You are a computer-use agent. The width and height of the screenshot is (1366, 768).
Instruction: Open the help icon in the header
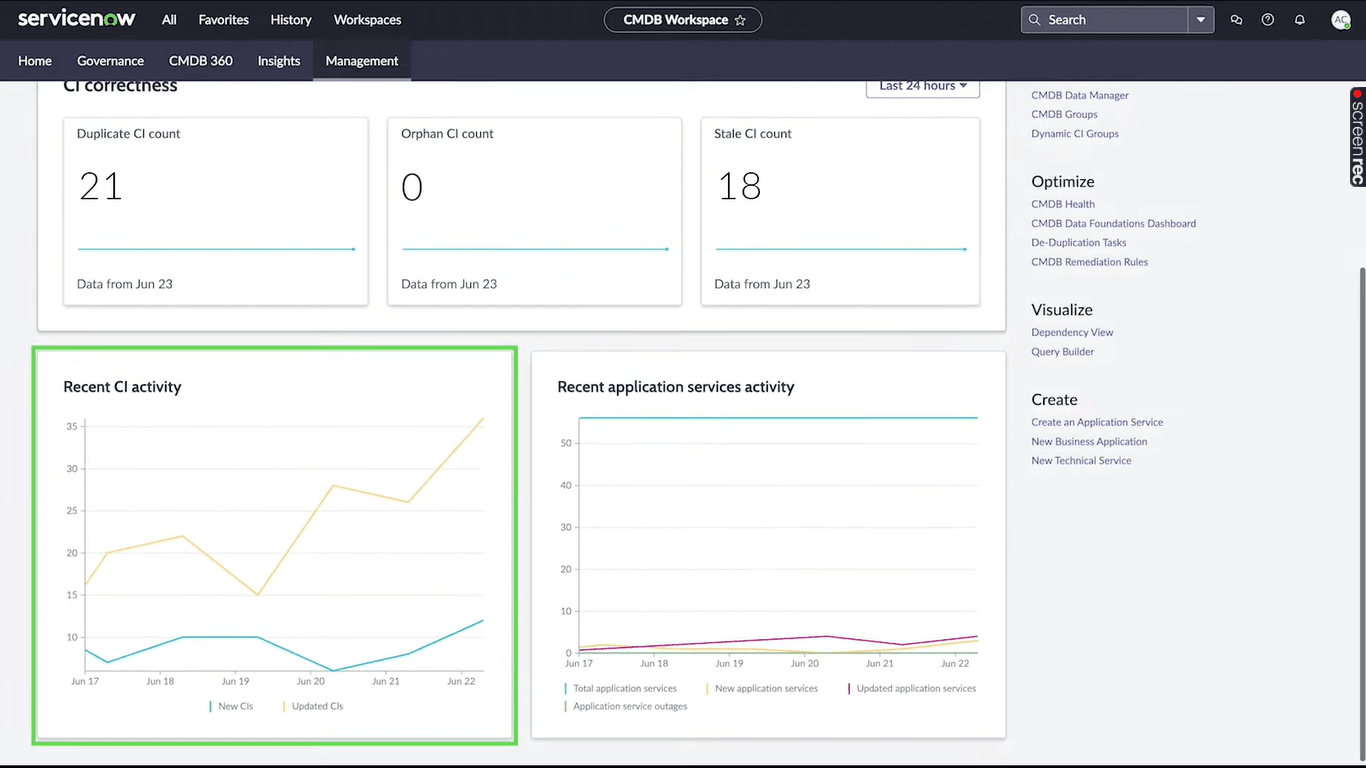click(x=1267, y=19)
